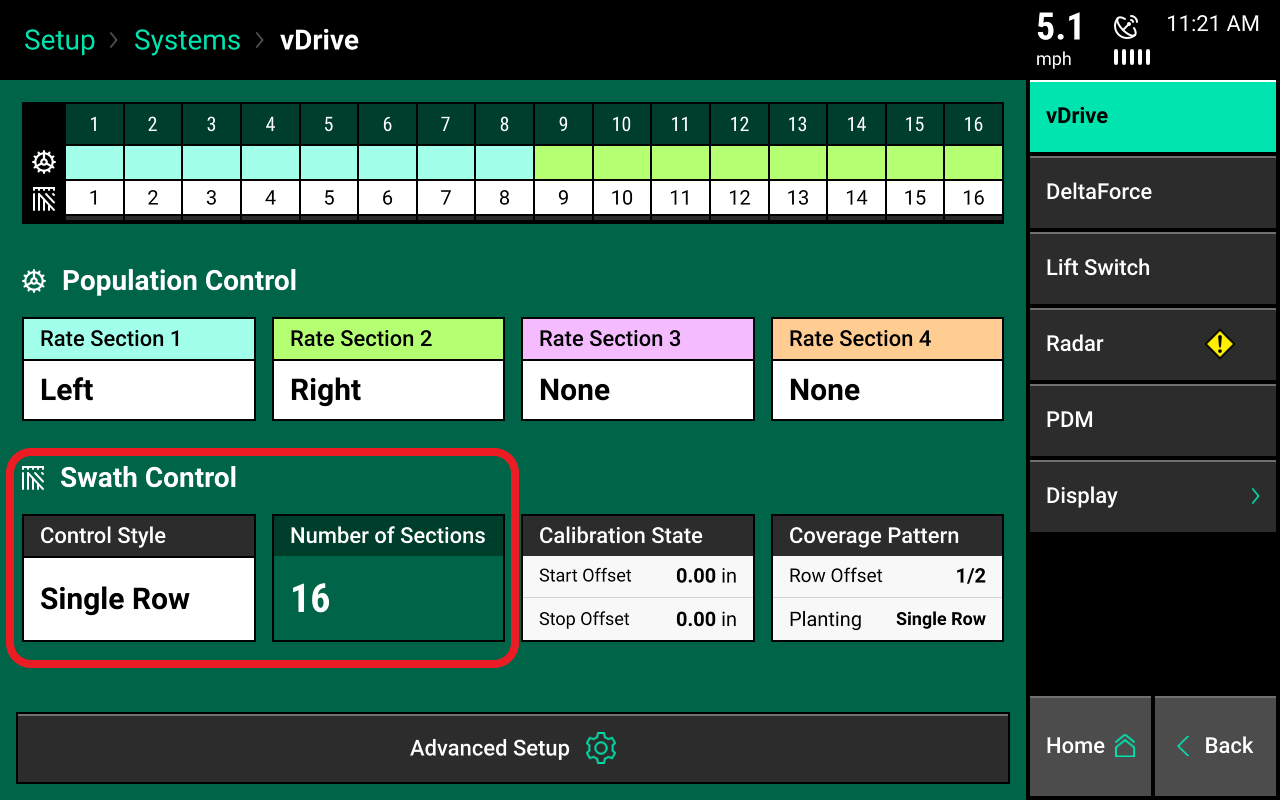Click swath section cell 8

tap(504, 198)
